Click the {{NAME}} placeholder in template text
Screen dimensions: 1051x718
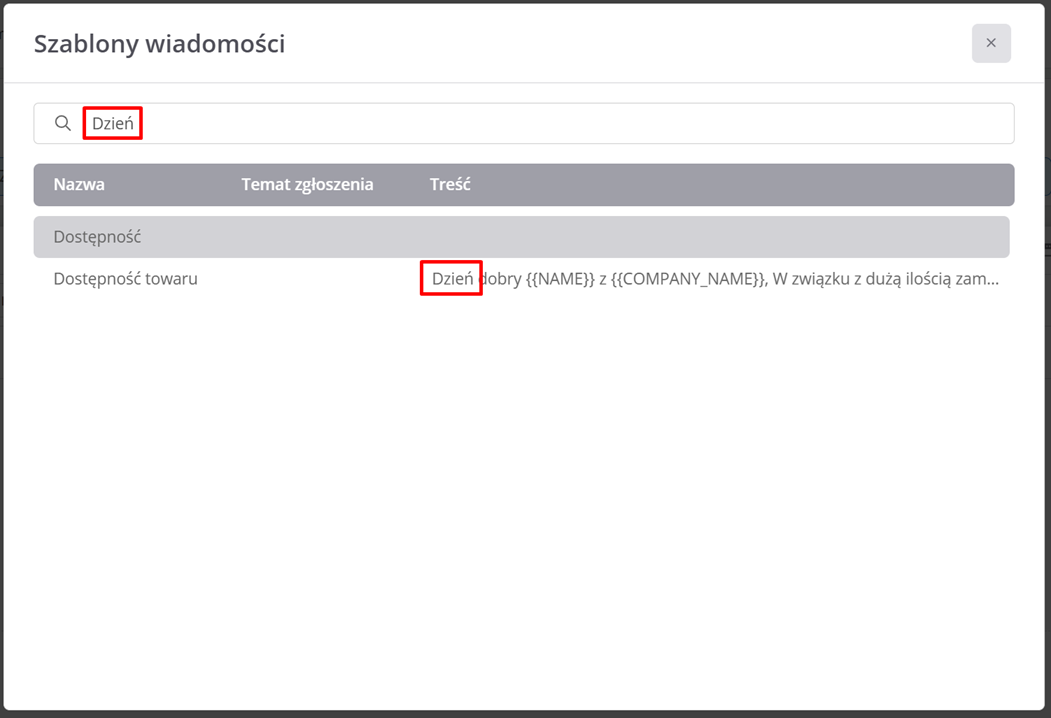(560, 279)
